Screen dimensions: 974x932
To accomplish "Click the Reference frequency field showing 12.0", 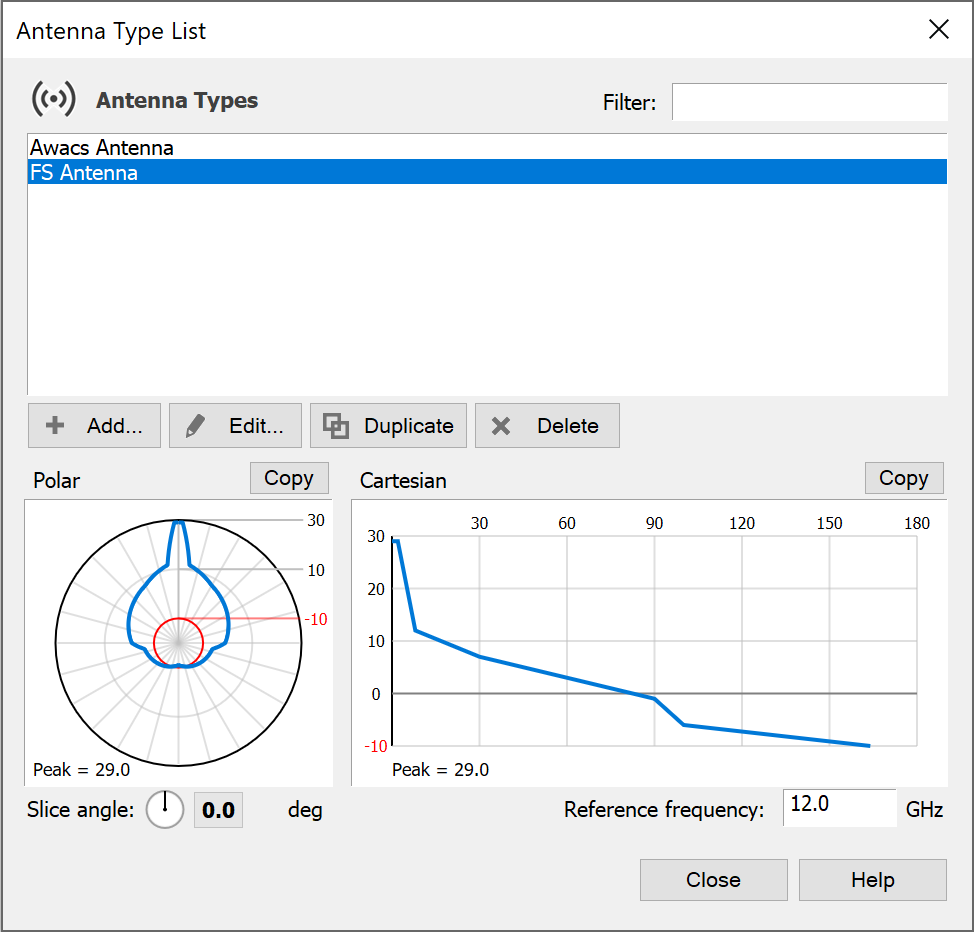I will coord(838,808).
